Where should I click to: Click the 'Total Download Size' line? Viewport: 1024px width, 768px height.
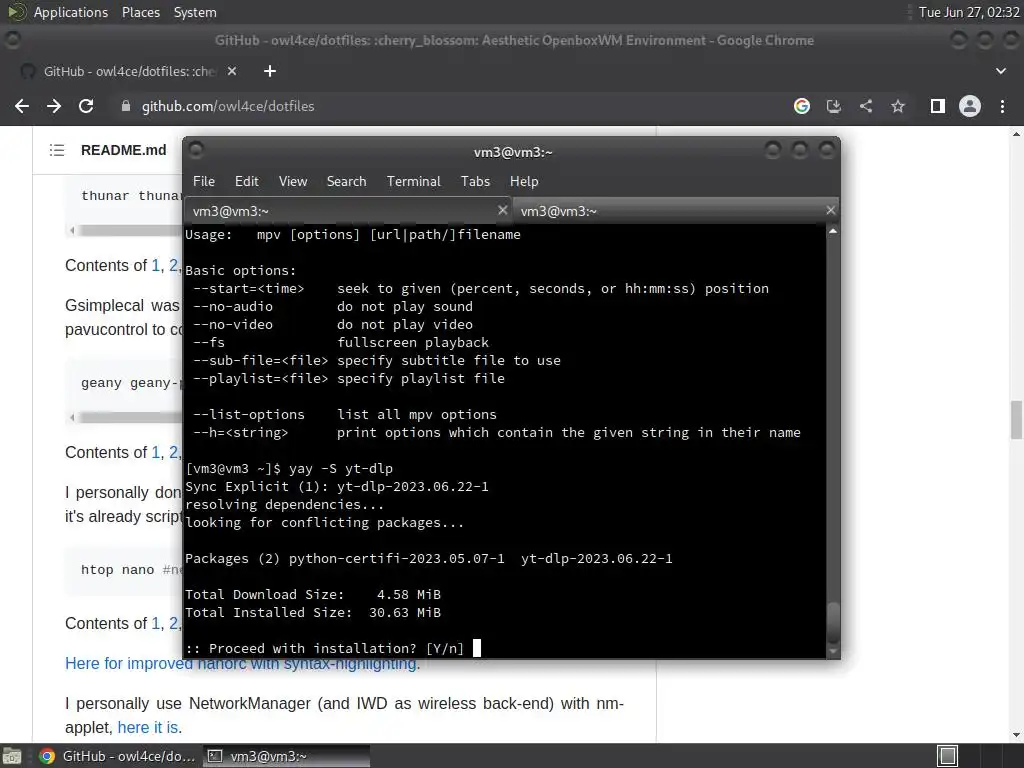(313, 594)
